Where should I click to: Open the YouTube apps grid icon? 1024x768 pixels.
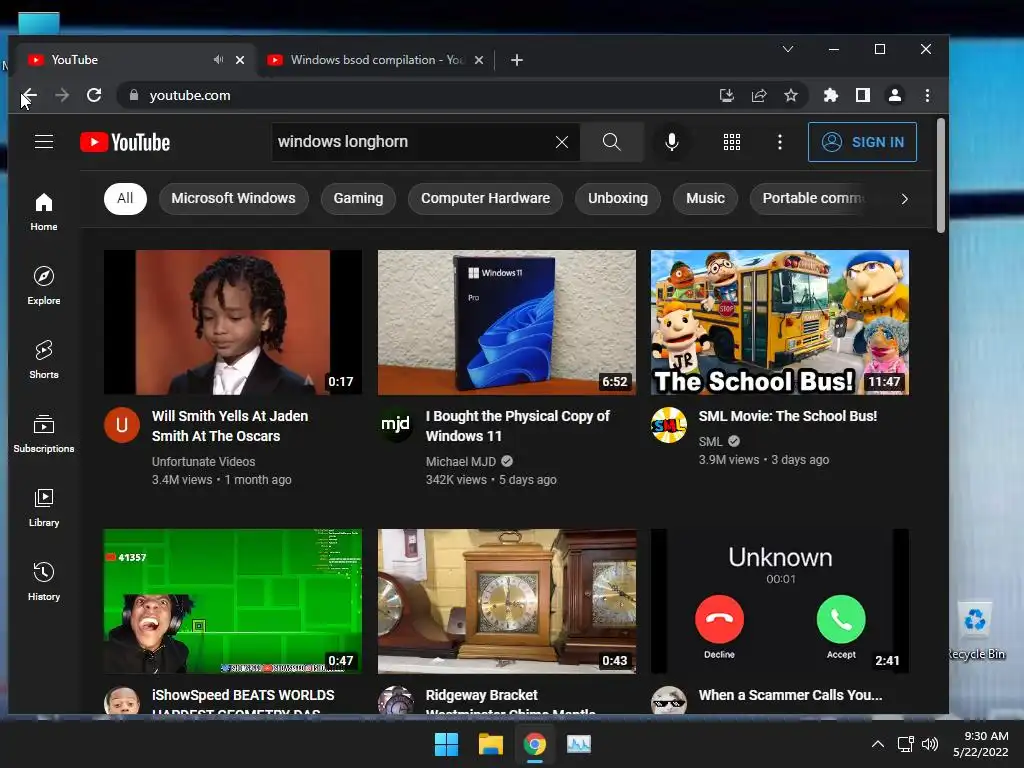732,142
